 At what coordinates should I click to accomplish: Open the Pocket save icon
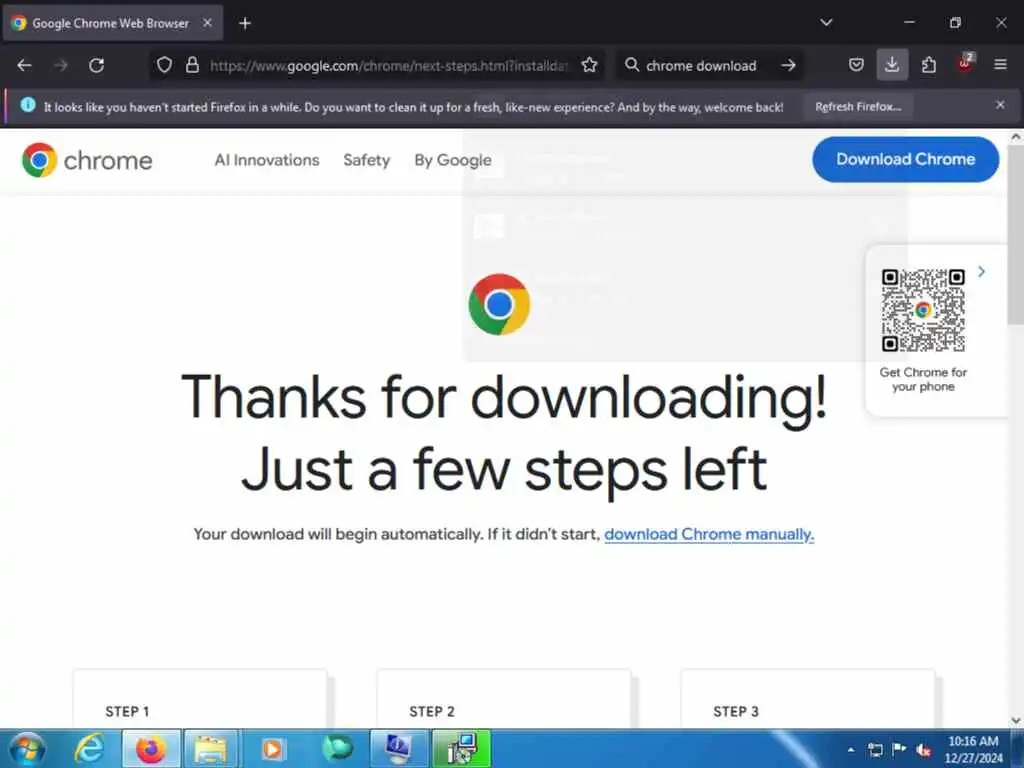click(856, 65)
